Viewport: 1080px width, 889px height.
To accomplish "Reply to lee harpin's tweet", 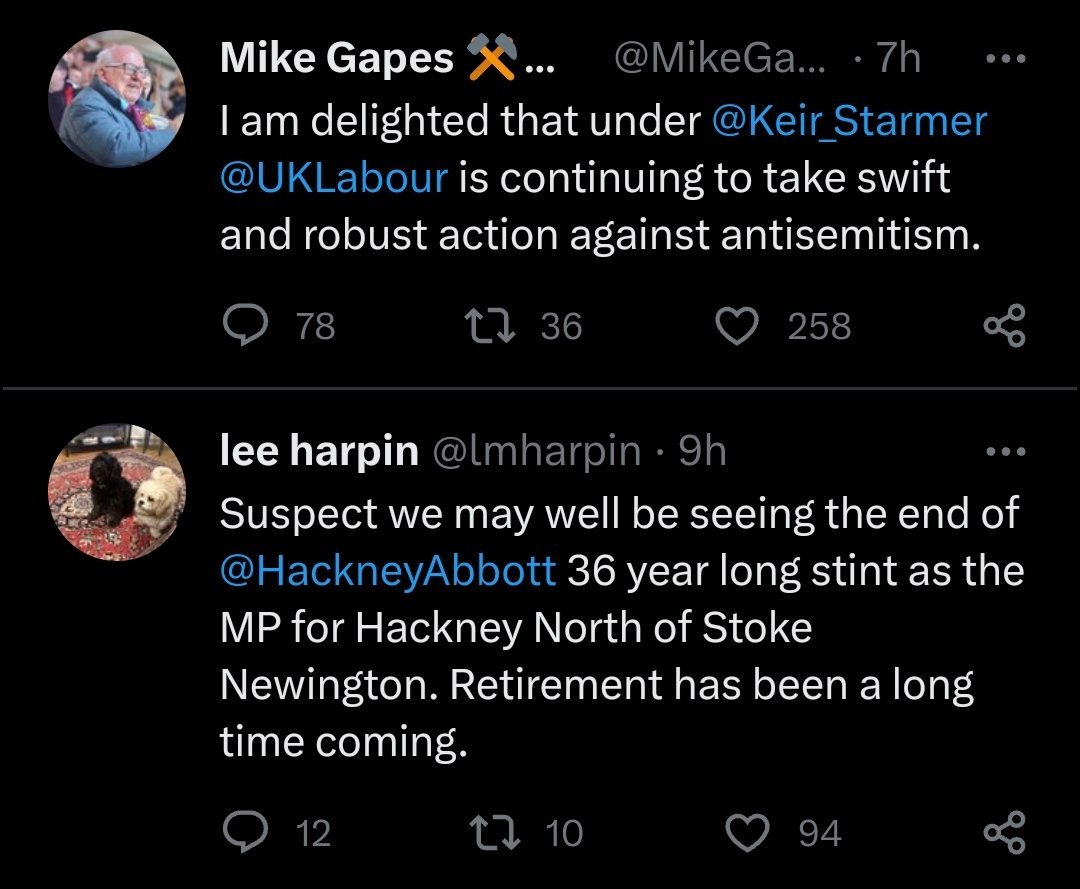I will click(x=241, y=833).
